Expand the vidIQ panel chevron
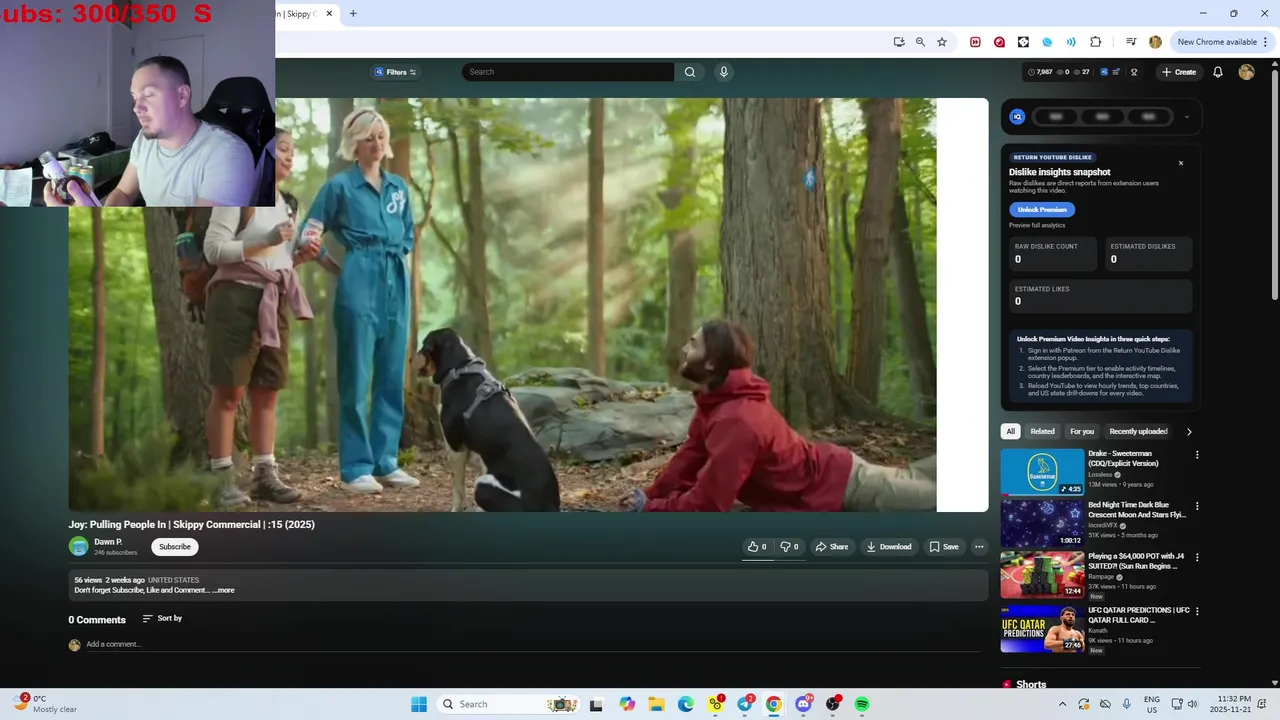This screenshot has height=720, width=1280. coord(1187,117)
